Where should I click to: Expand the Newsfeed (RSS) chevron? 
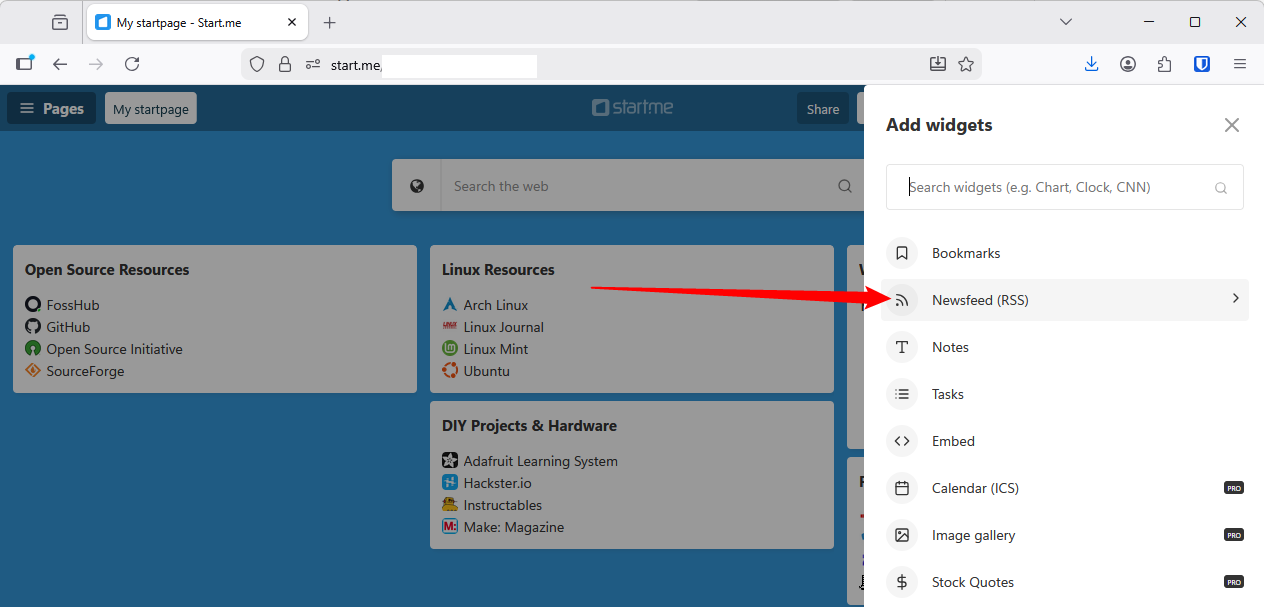(x=1235, y=299)
